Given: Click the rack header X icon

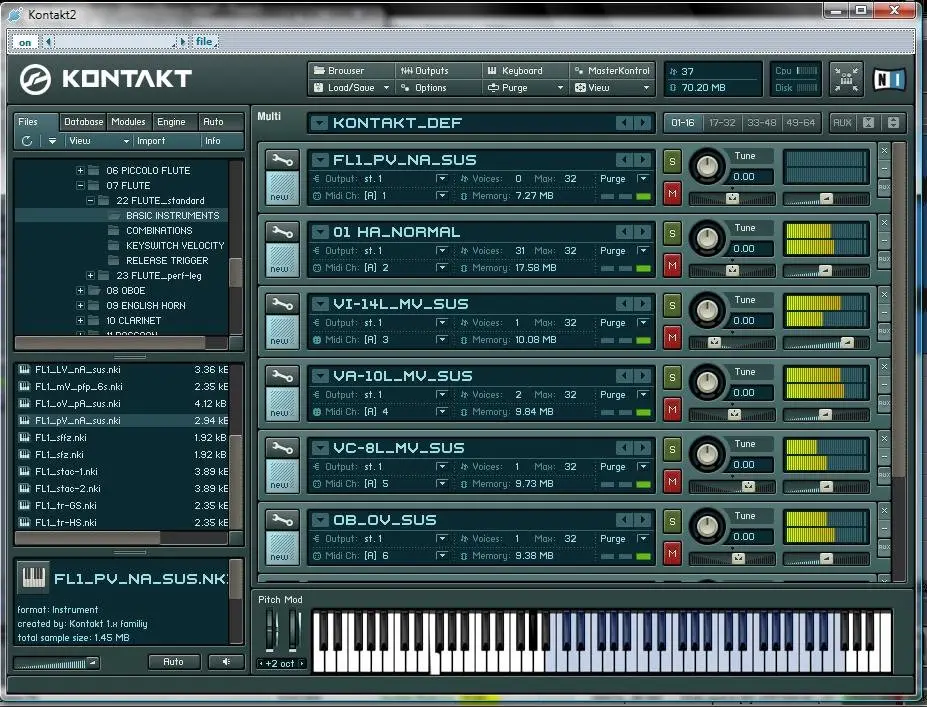Looking at the screenshot, I should (x=868, y=122).
